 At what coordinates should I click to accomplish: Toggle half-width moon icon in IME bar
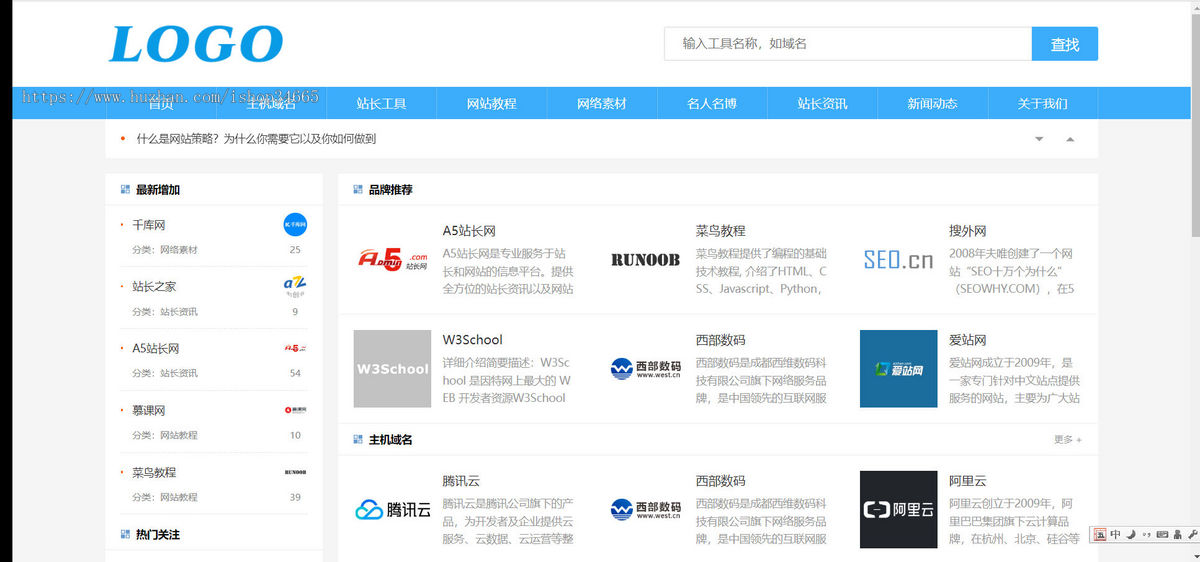[1130, 535]
